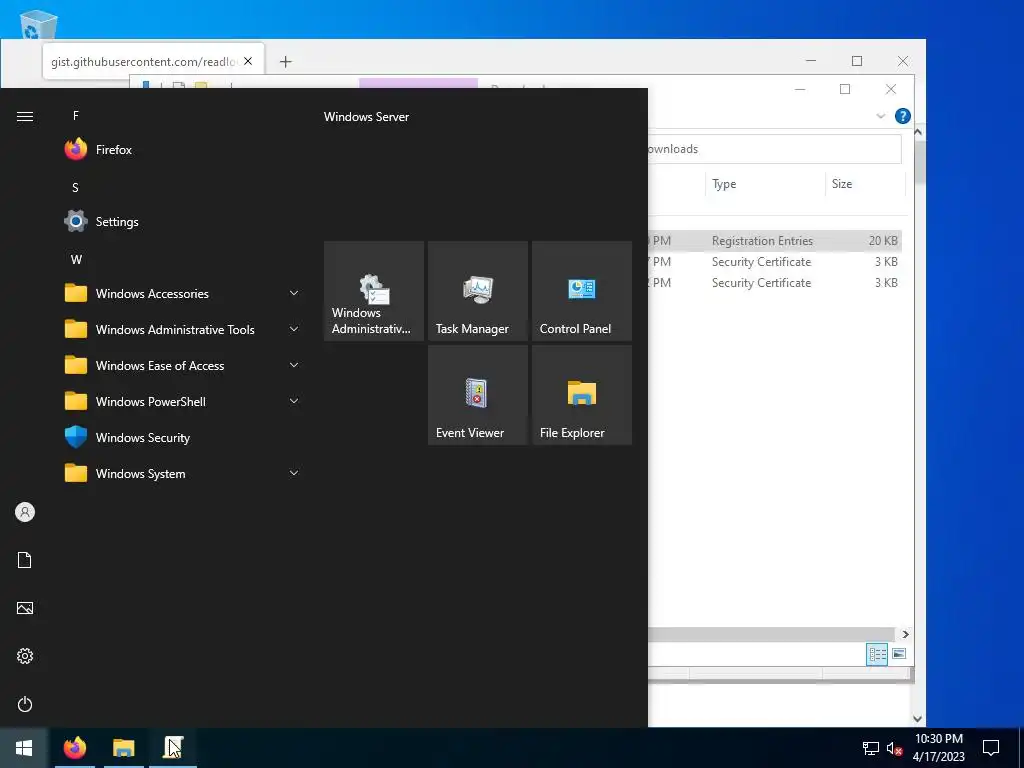Switch Explorer to large icons view
The width and height of the screenshot is (1024, 768).
[899, 654]
